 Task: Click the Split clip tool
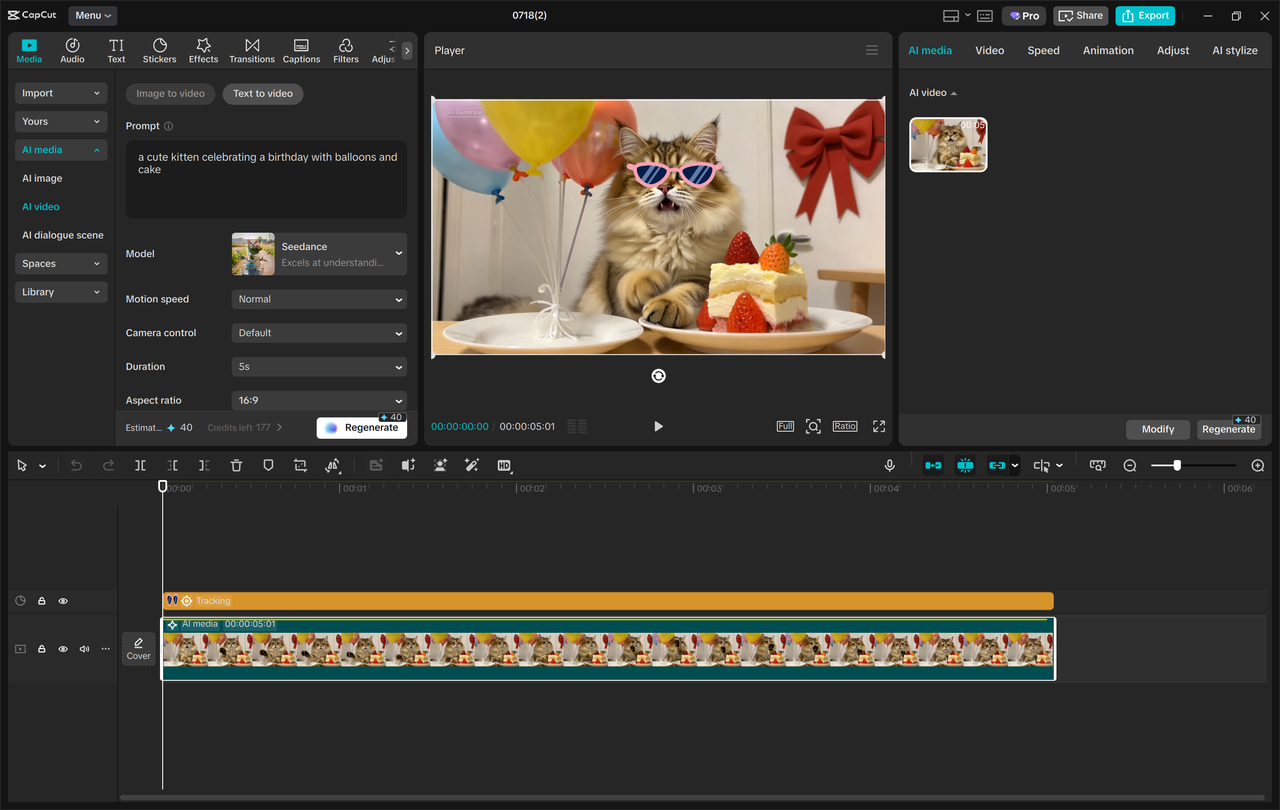point(141,465)
